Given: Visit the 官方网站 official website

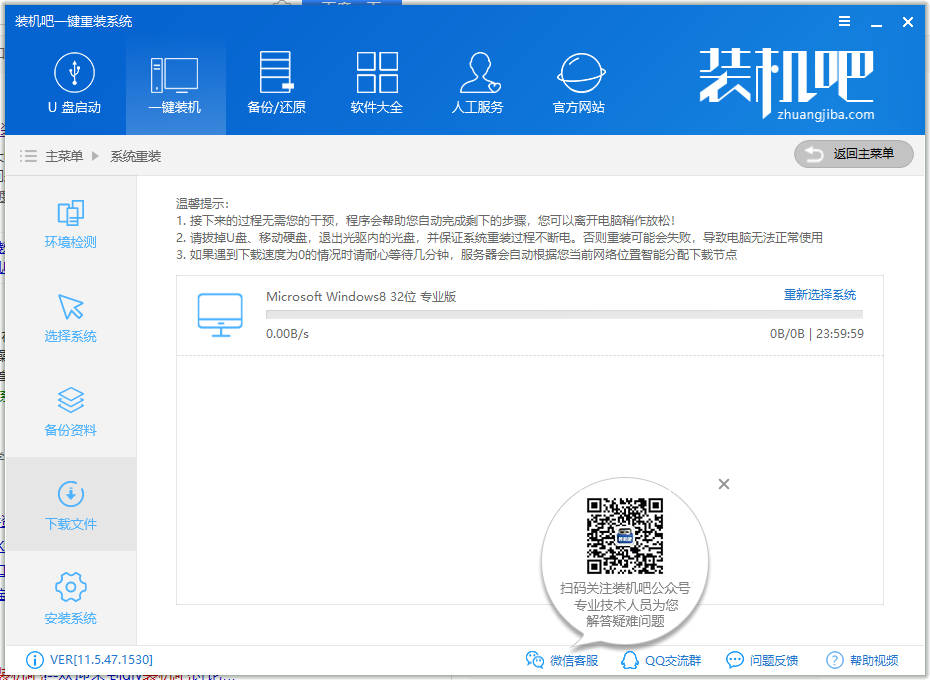Looking at the screenshot, I should [x=578, y=85].
